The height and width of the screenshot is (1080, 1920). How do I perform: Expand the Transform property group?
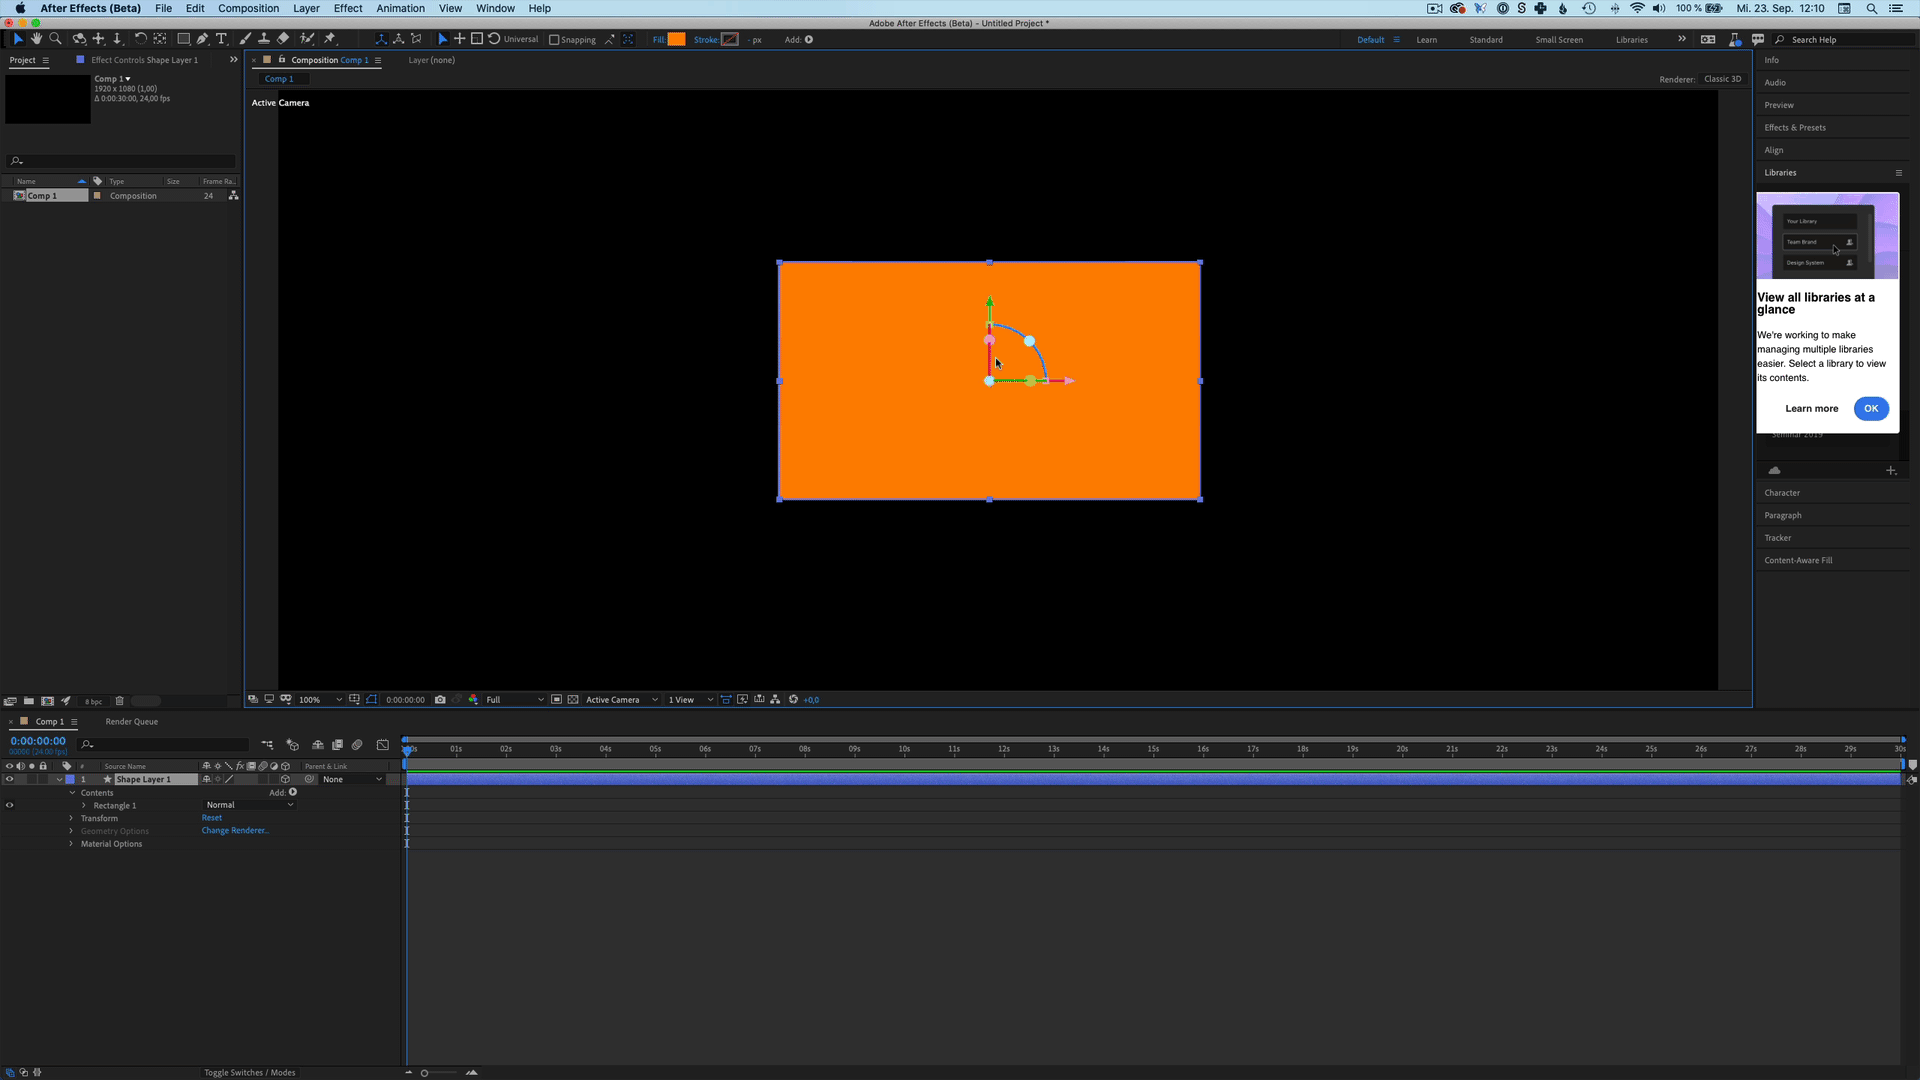[x=71, y=818]
